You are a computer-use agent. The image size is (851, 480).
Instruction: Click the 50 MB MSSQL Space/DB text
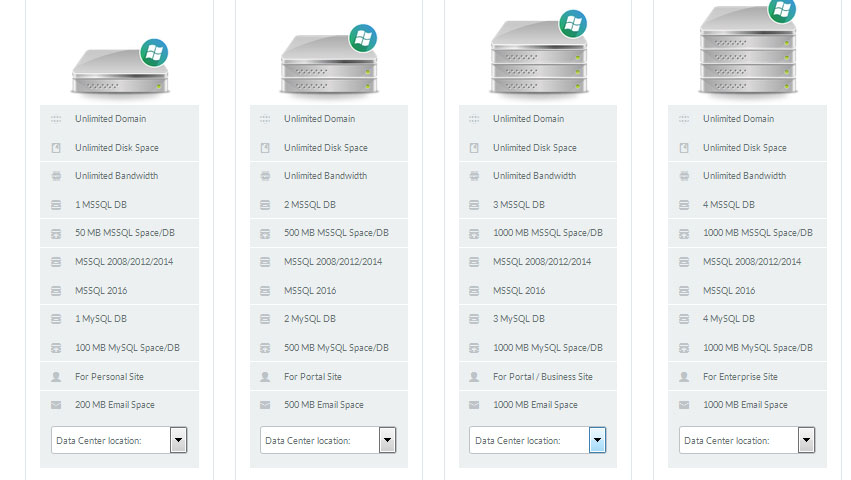pos(125,233)
